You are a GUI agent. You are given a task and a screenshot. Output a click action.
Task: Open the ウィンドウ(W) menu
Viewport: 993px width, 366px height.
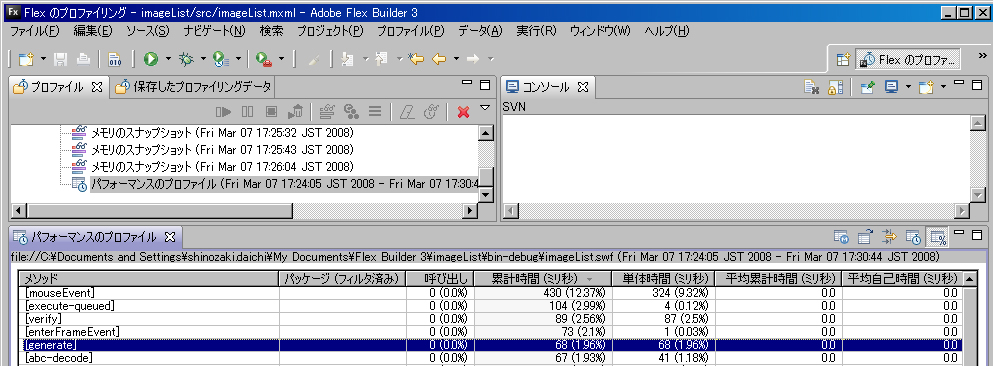coord(600,30)
